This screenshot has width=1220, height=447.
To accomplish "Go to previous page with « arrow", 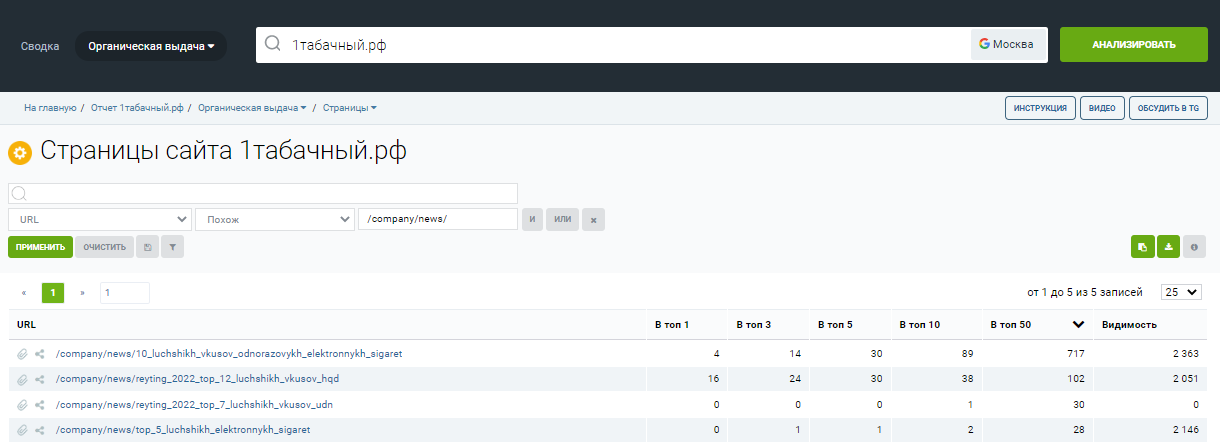I will coord(24,293).
